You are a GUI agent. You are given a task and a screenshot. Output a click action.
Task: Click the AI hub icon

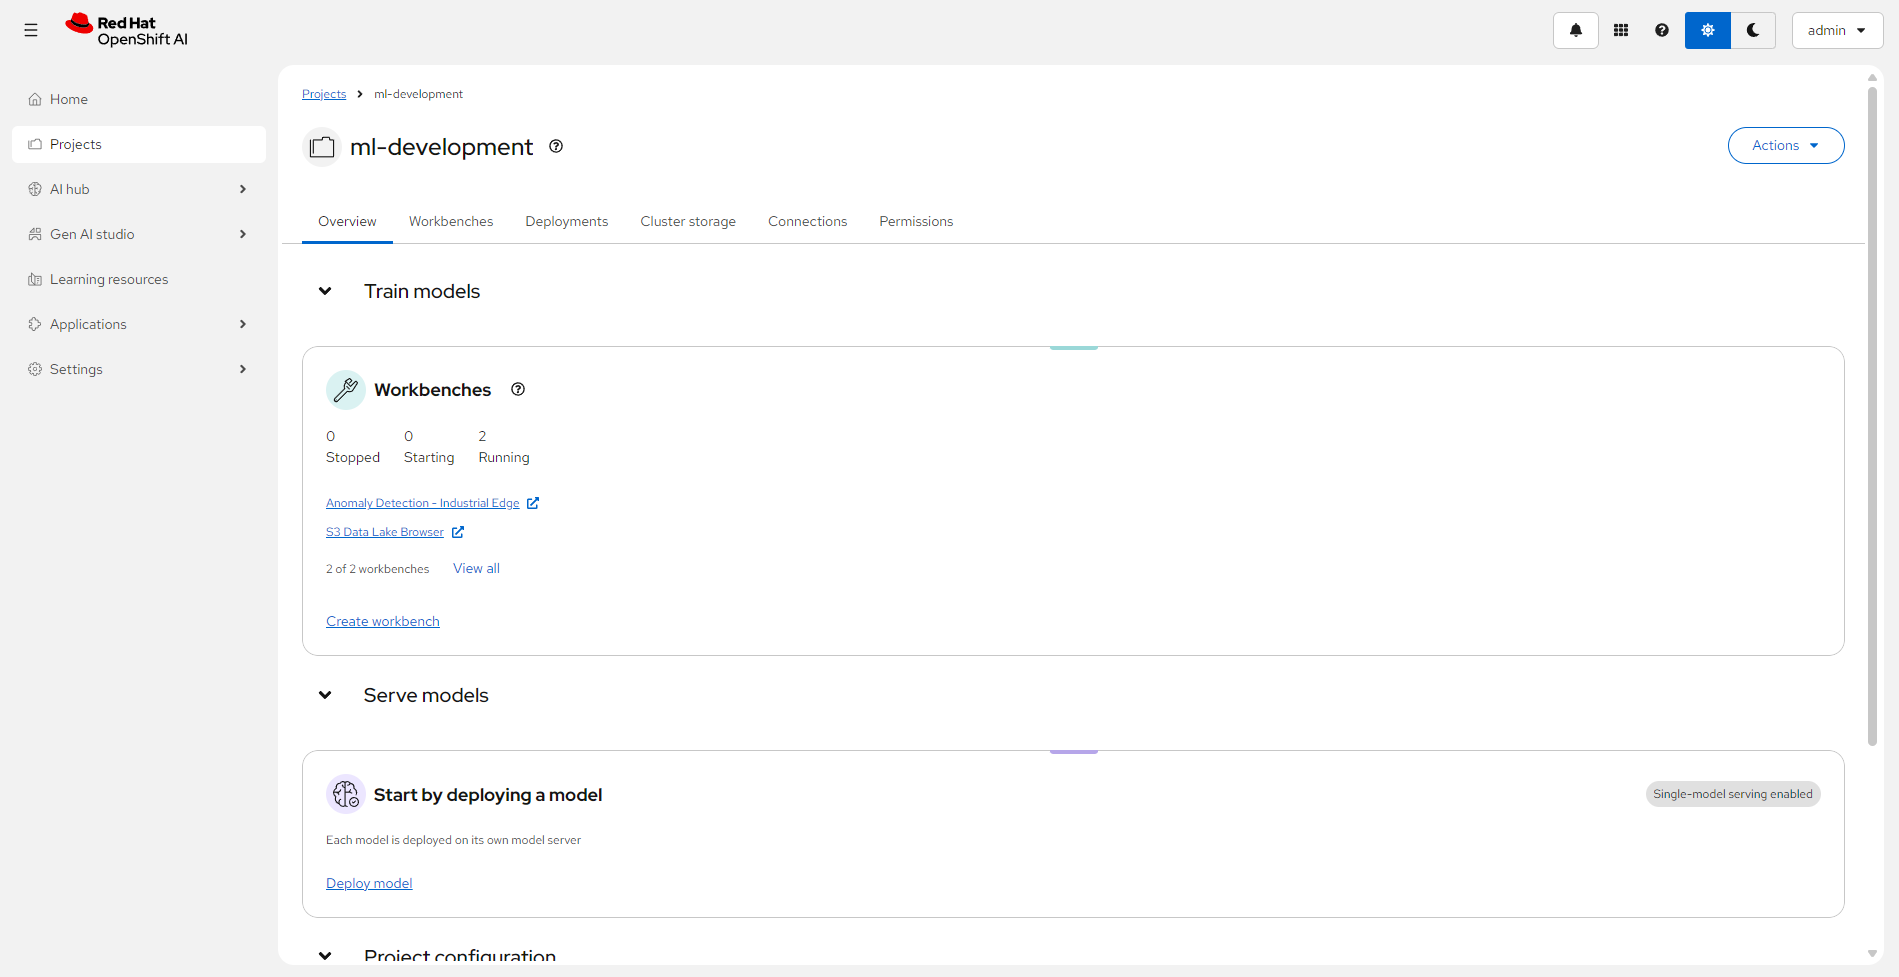35,189
